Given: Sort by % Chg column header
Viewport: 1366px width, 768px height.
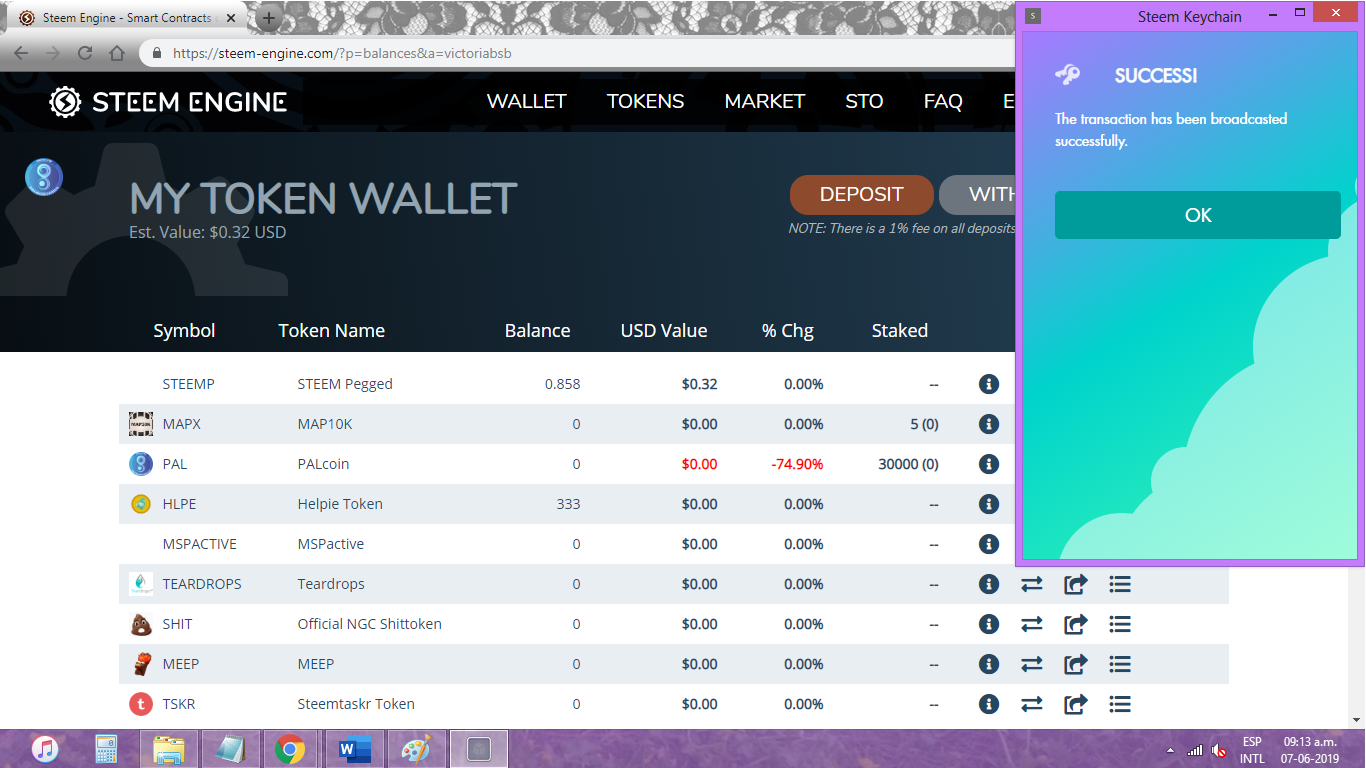Looking at the screenshot, I should pyautogui.click(x=788, y=331).
